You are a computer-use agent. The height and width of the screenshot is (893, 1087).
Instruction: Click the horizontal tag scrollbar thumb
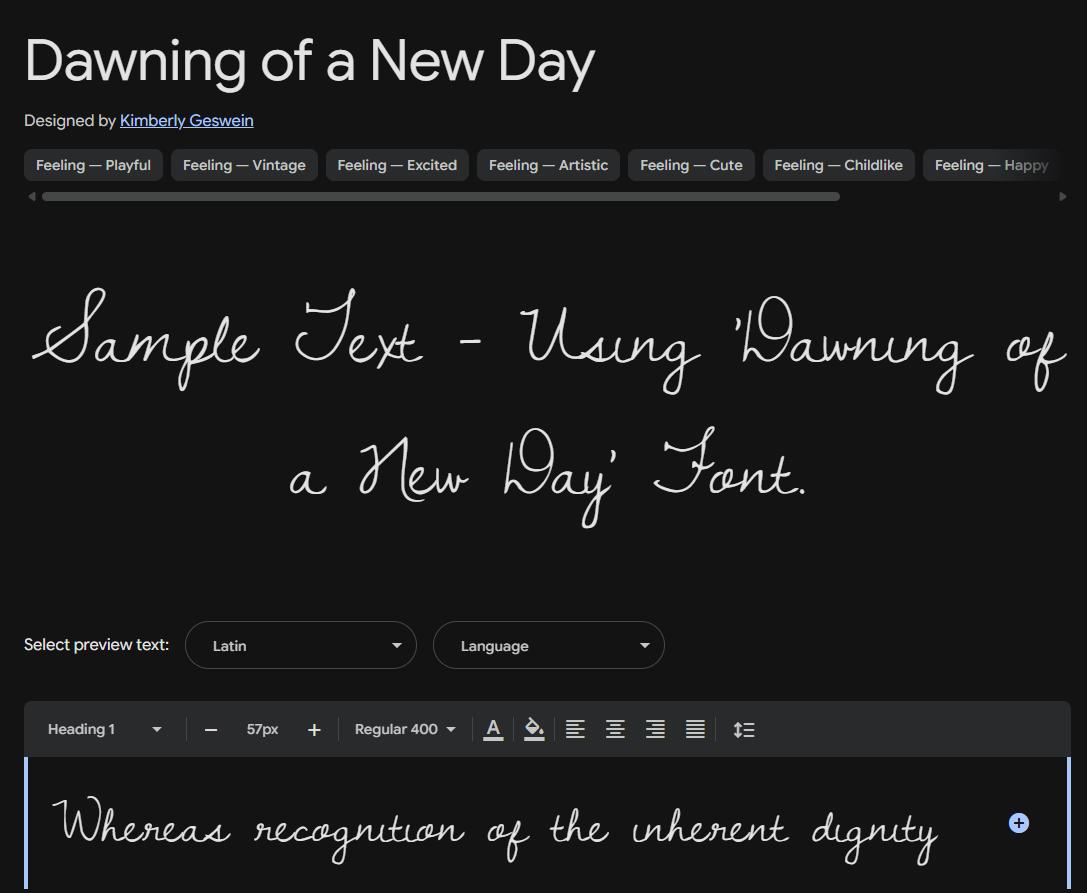click(441, 197)
